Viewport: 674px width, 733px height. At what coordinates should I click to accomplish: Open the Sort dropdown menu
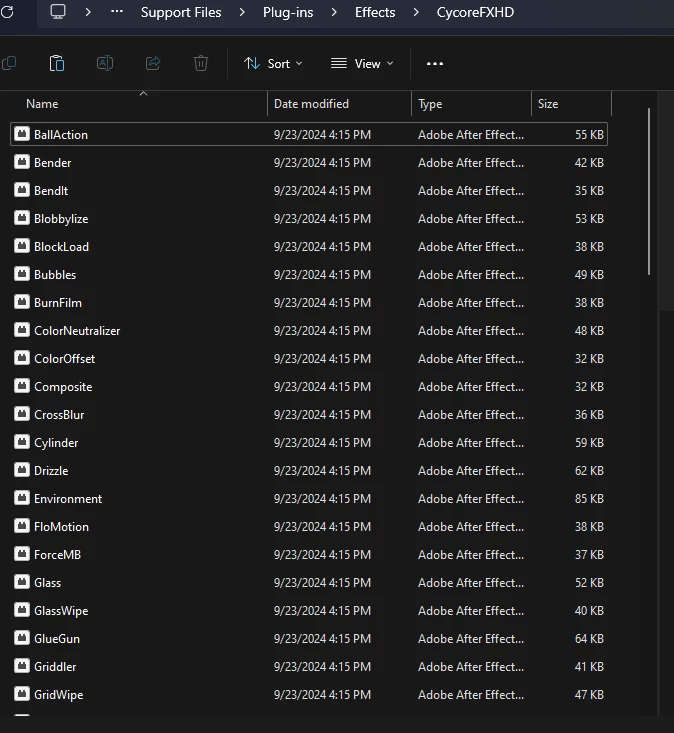[273, 64]
